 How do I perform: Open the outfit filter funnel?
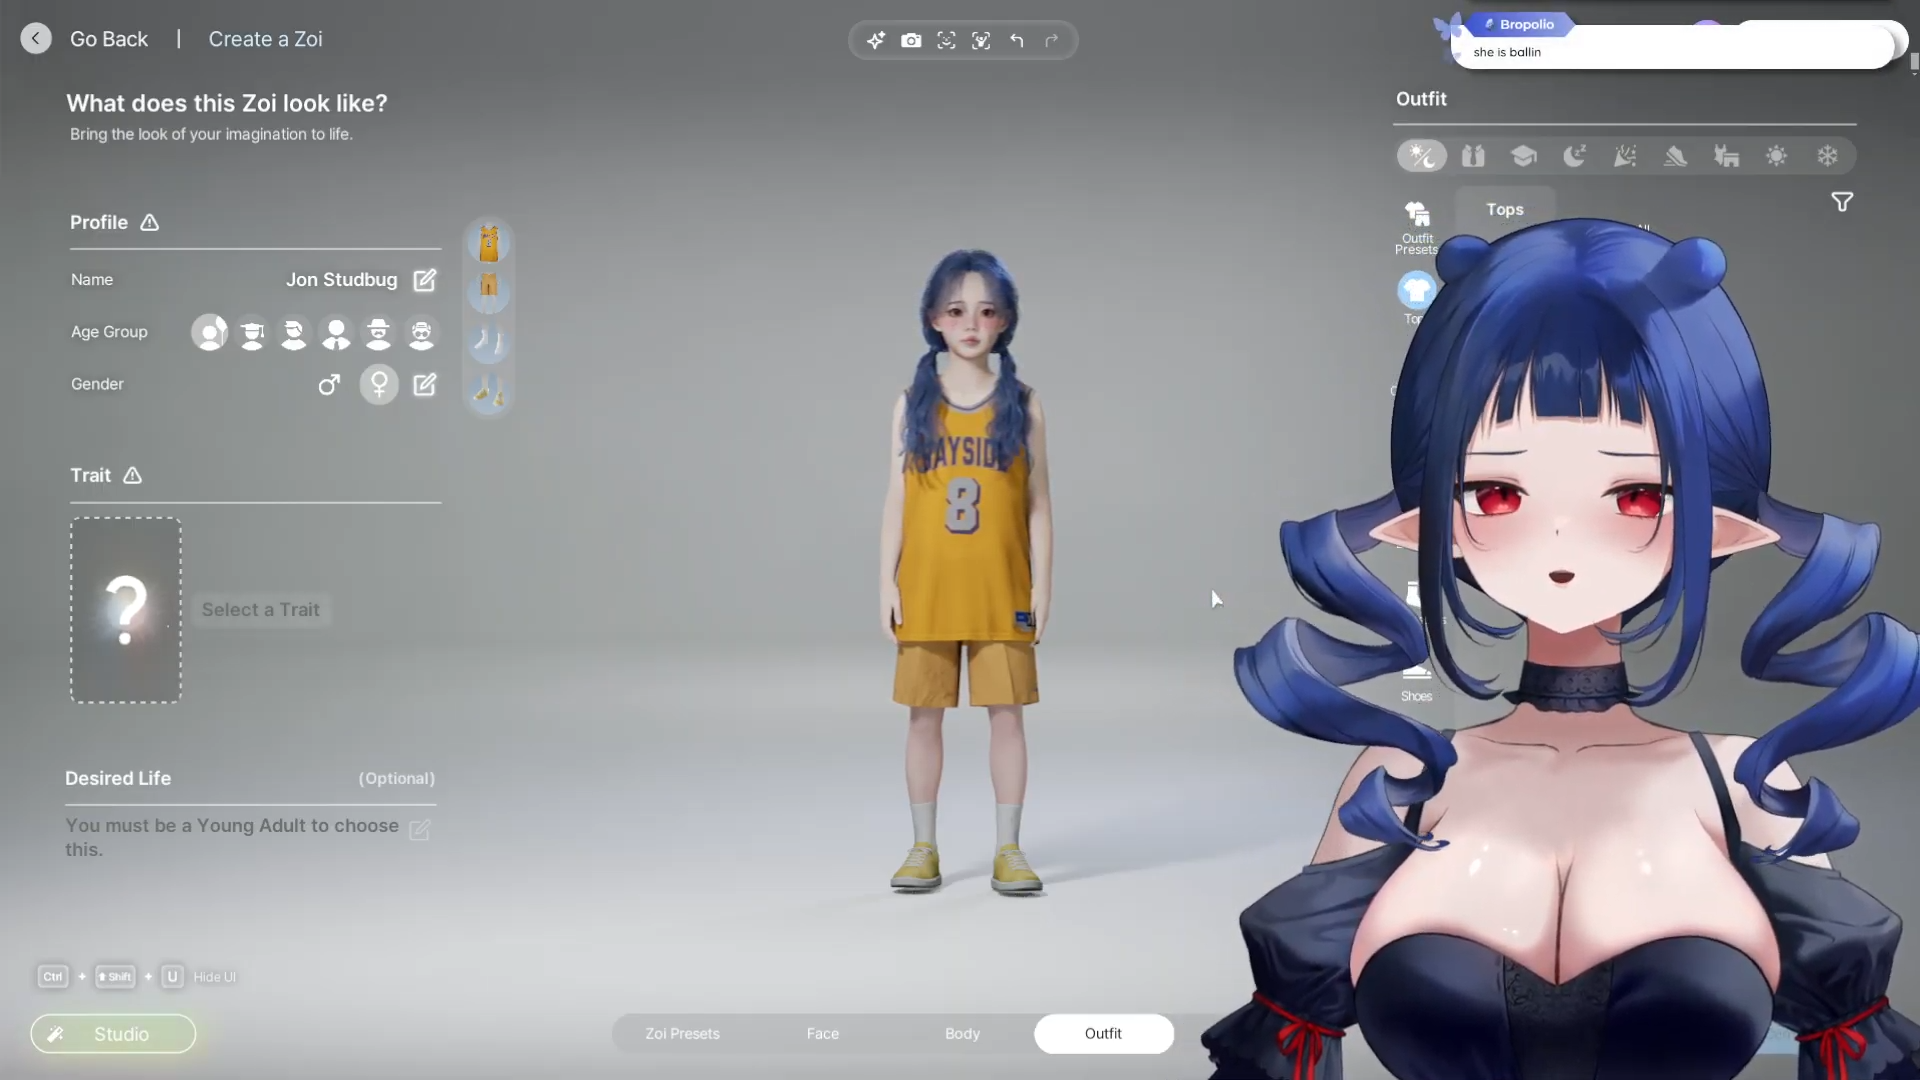pos(1842,203)
